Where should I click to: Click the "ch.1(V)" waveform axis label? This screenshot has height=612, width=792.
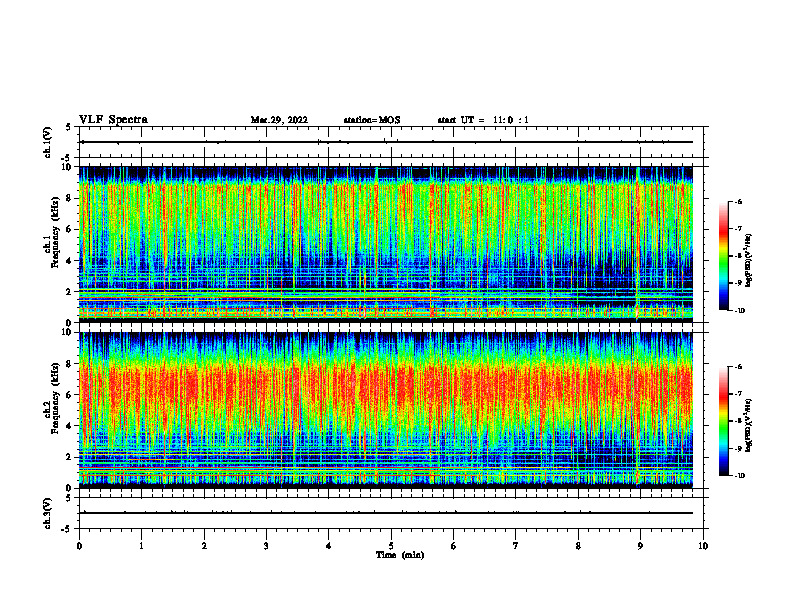click(48, 142)
